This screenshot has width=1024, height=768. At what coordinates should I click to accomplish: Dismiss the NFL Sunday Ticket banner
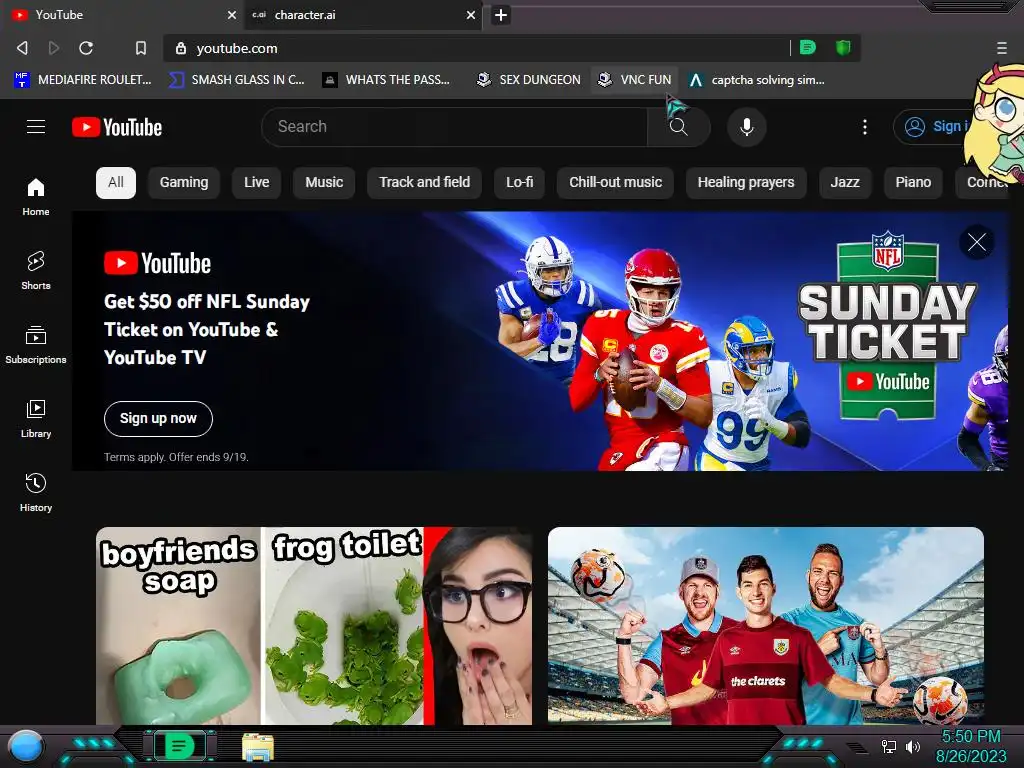976,242
